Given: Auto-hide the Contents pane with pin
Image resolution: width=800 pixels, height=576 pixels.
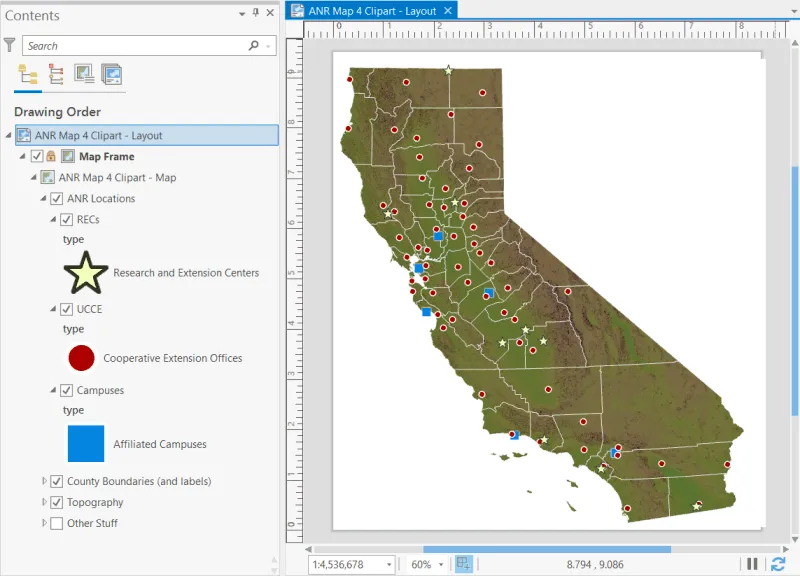Looking at the screenshot, I should coord(255,14).
